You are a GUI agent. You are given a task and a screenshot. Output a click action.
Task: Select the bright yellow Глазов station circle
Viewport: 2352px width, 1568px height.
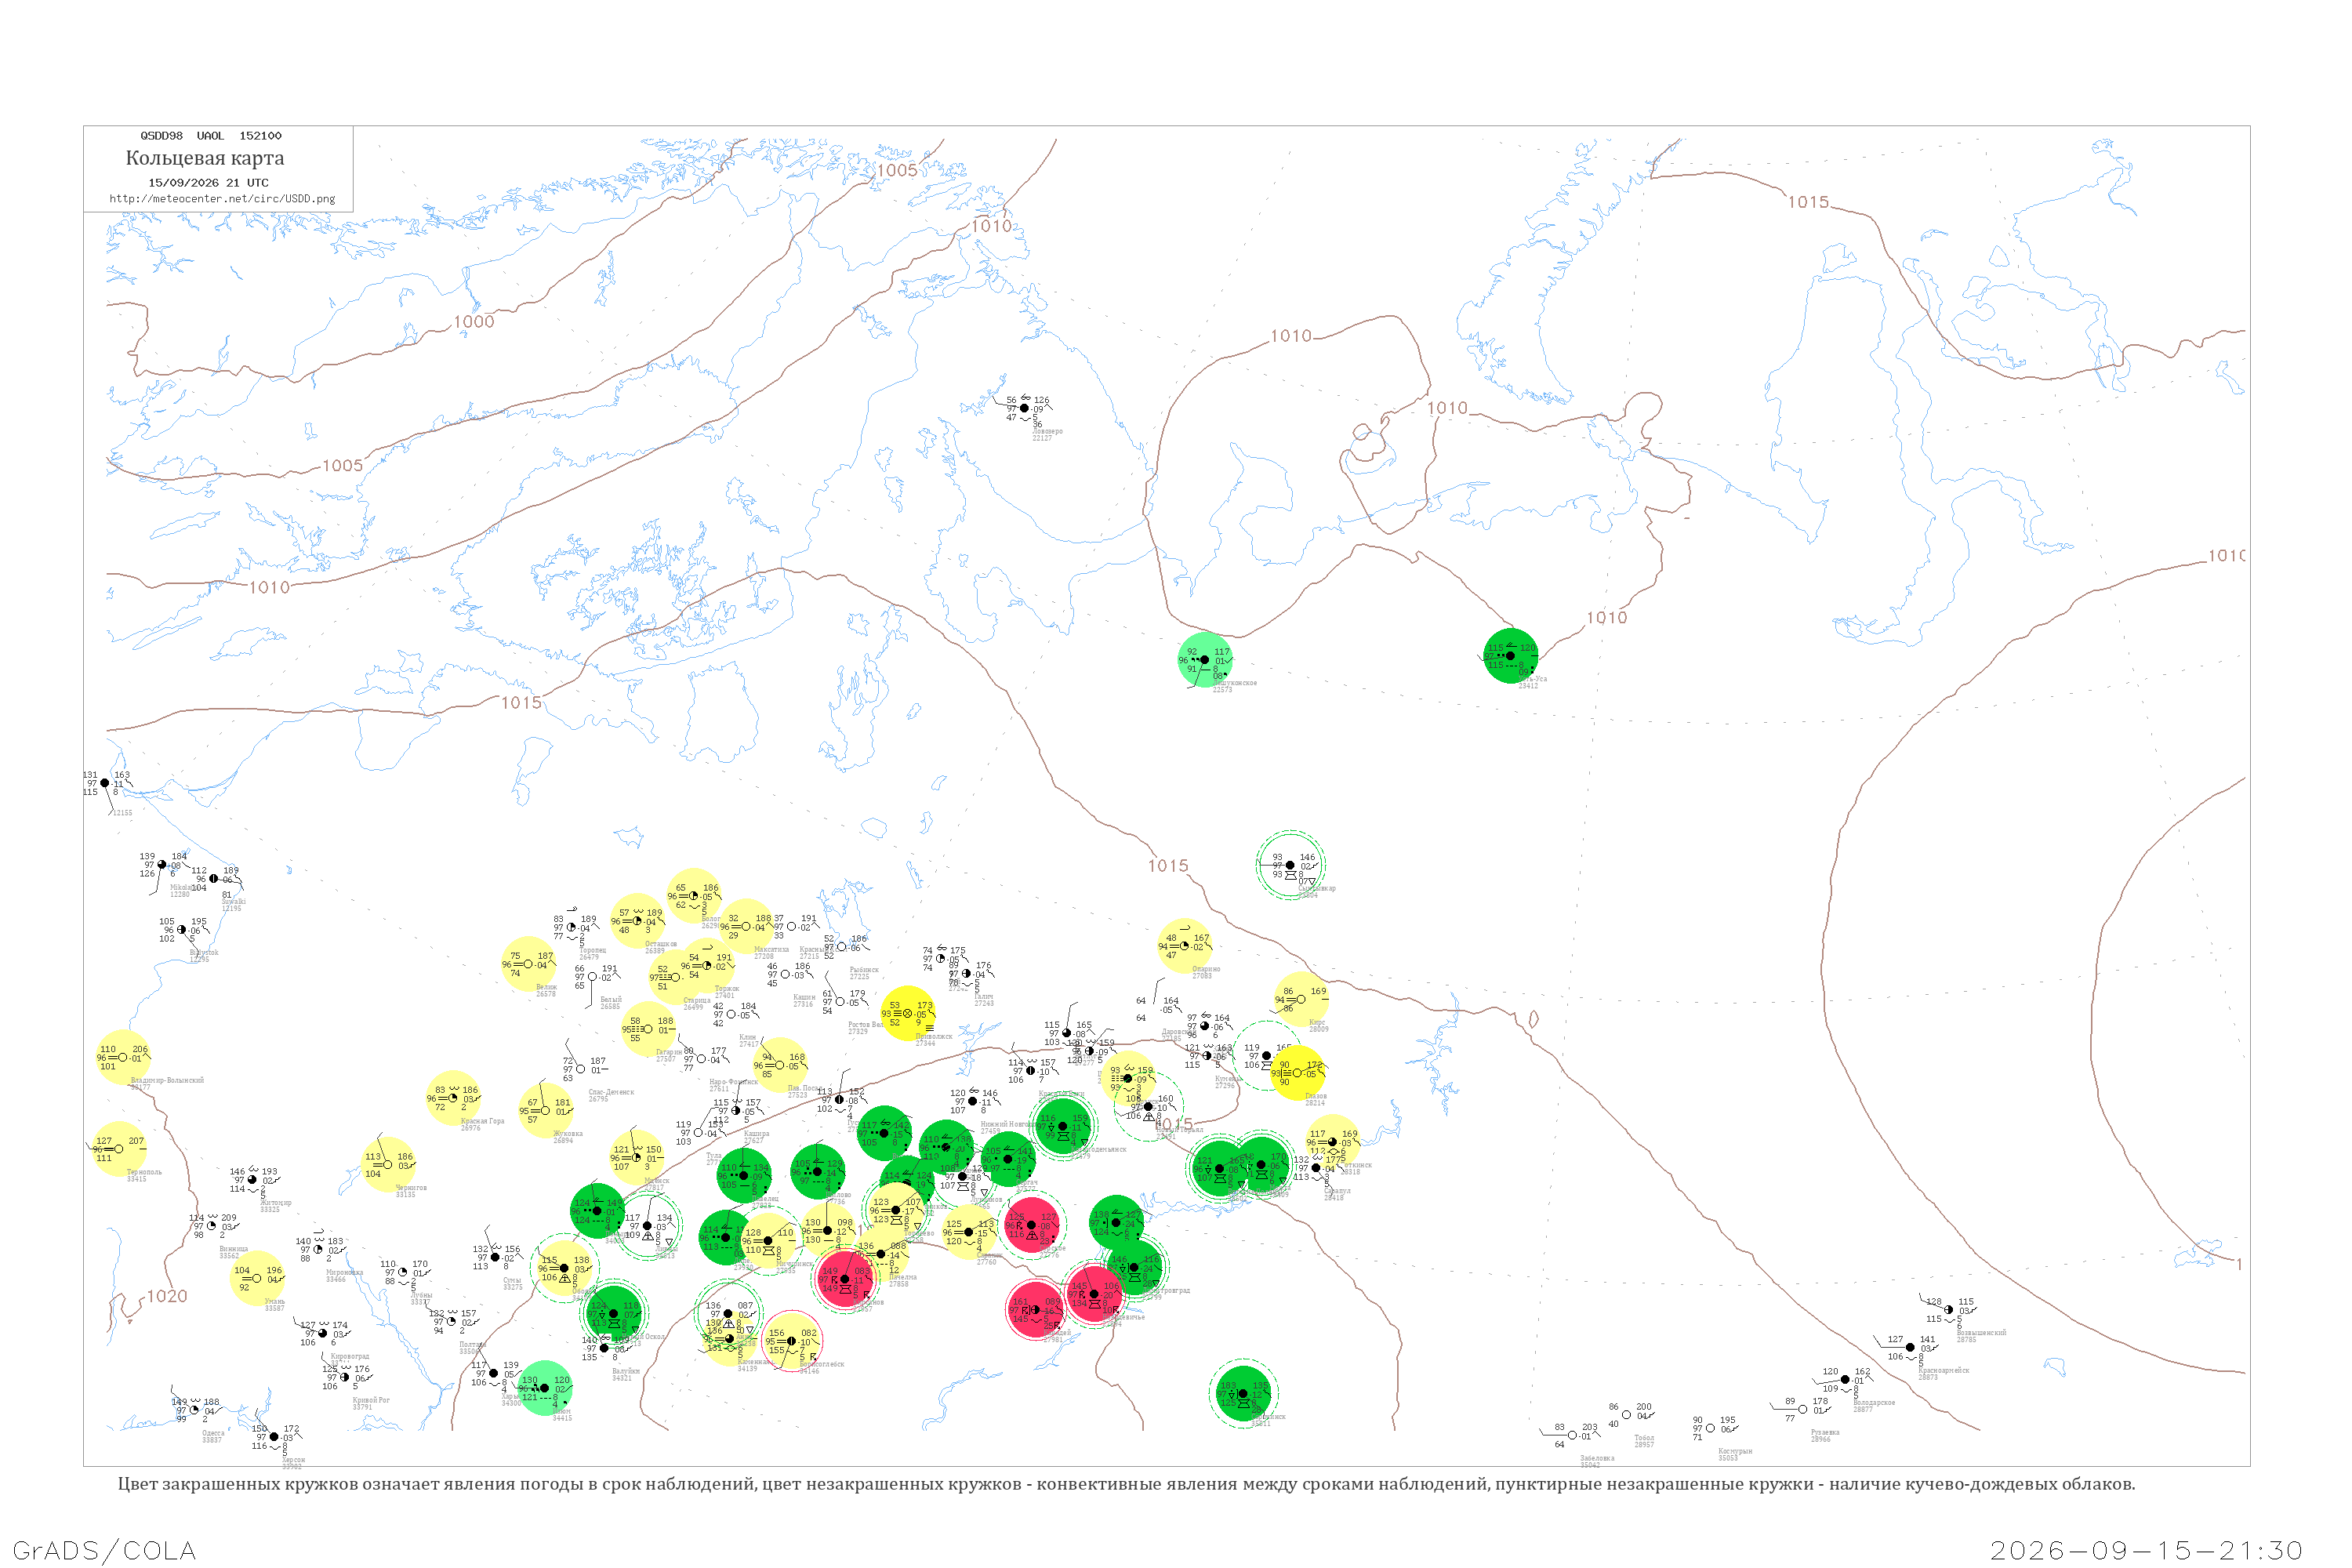[1297, 1073]
